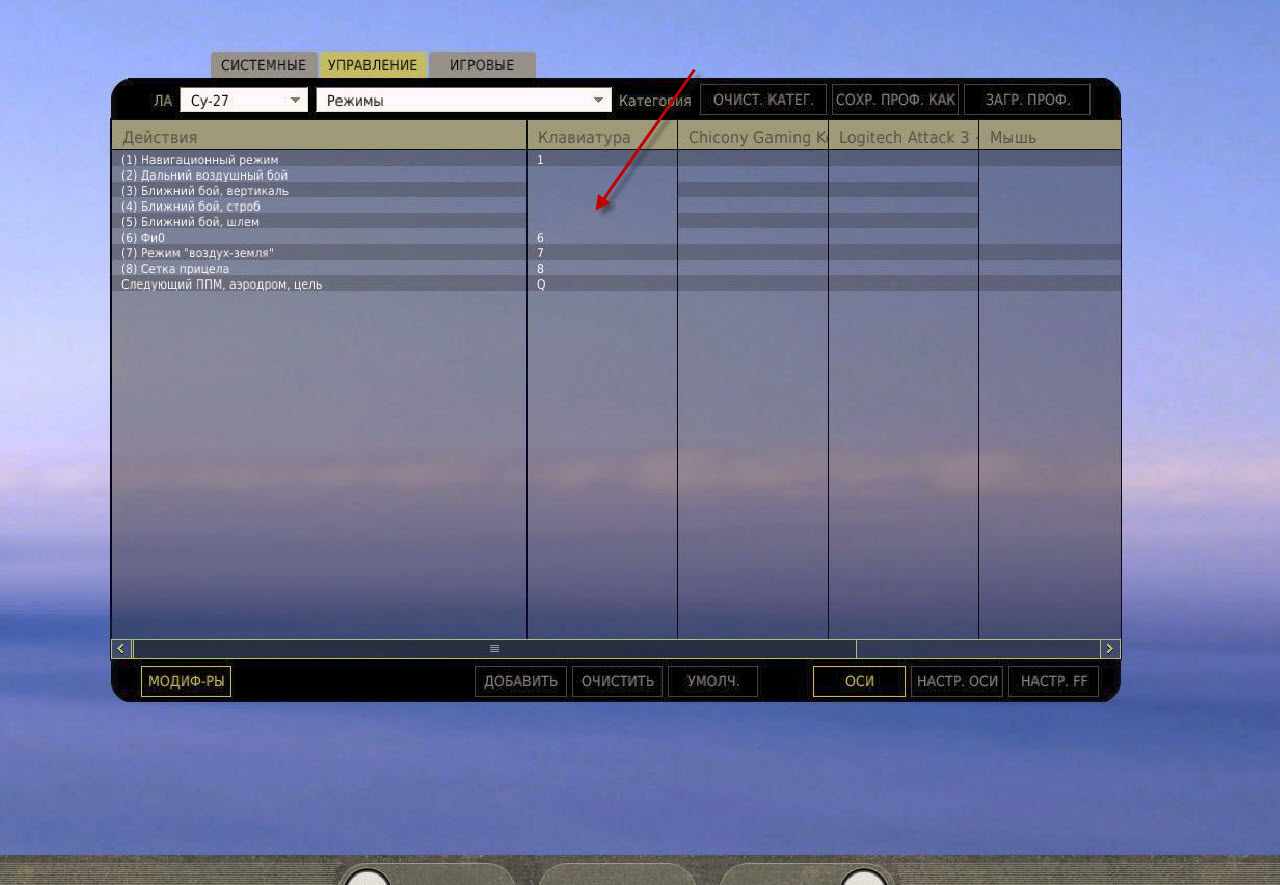Select row (8) Сетка прицела
1280x885 pixels.
pos(319,269)
